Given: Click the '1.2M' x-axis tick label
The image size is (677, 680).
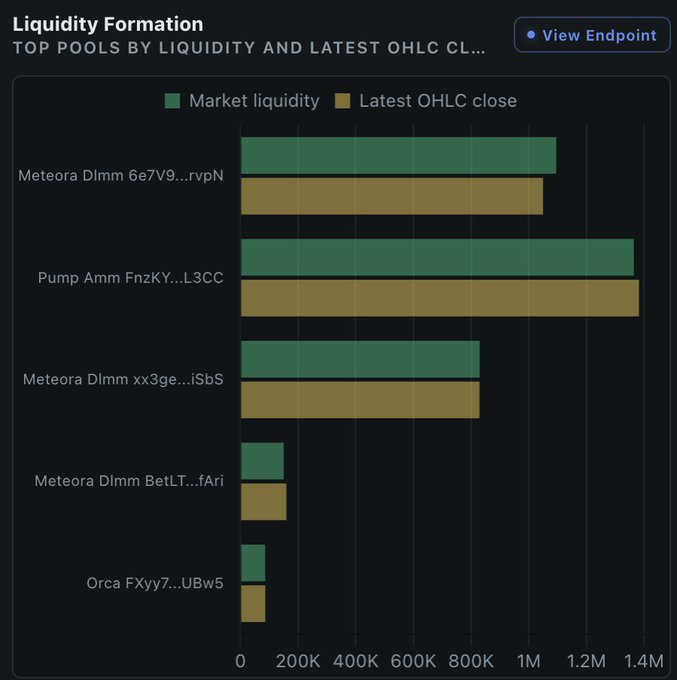Looking at the screenshot, I should click(586, 661).
